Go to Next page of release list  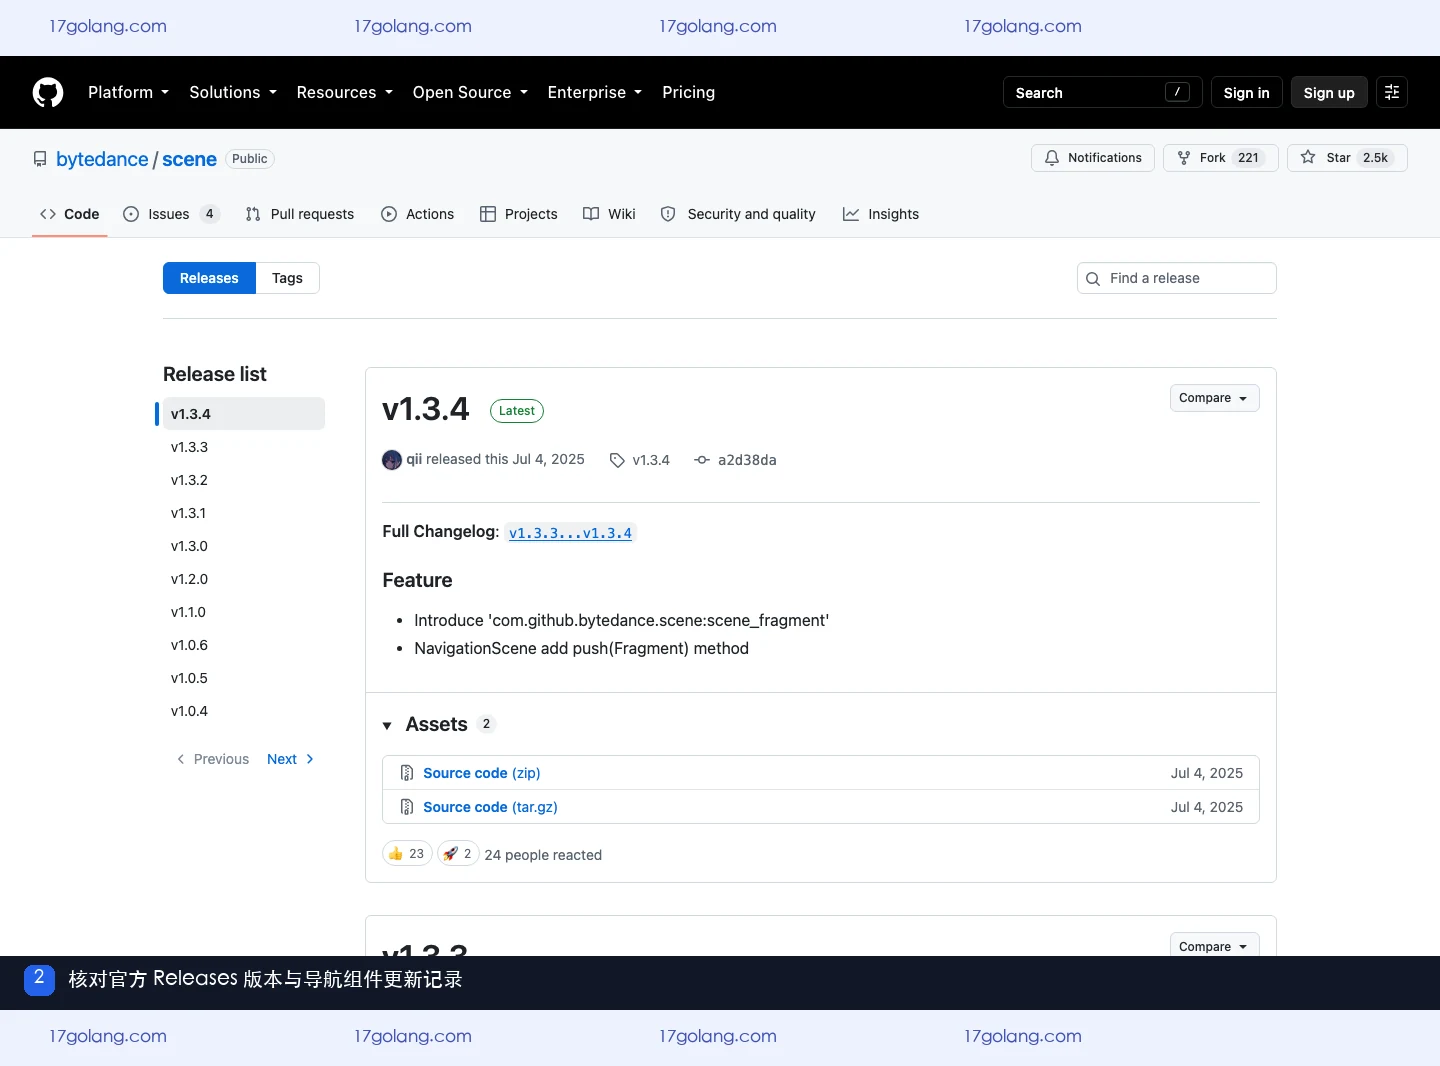tap(290, 759)
